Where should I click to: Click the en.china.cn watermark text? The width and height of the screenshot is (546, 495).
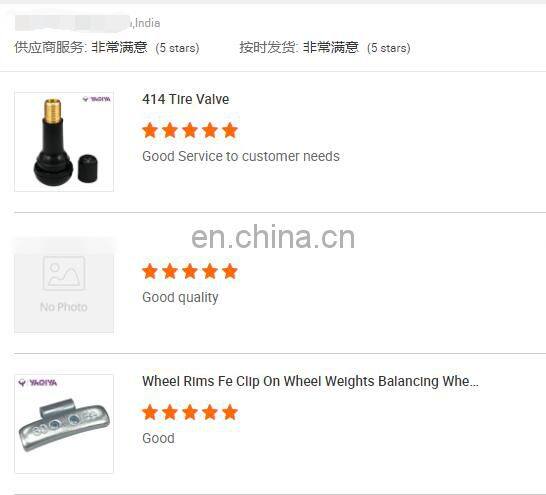273,237
